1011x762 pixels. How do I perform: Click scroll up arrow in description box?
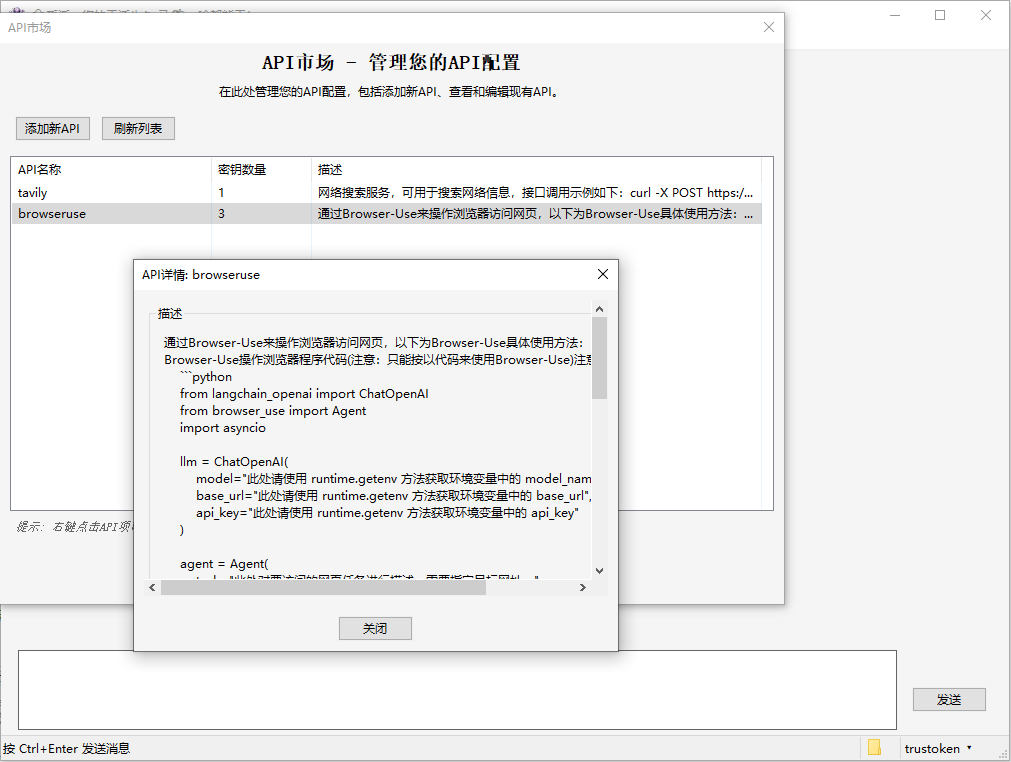pos(600,309)
